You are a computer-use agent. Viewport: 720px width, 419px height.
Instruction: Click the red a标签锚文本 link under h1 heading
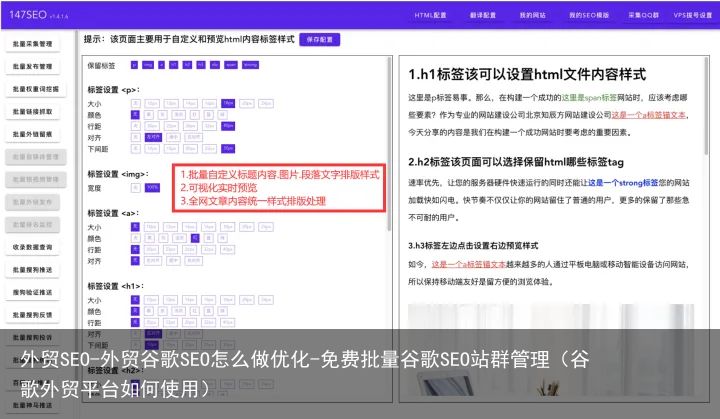click(x=649, y=115)
